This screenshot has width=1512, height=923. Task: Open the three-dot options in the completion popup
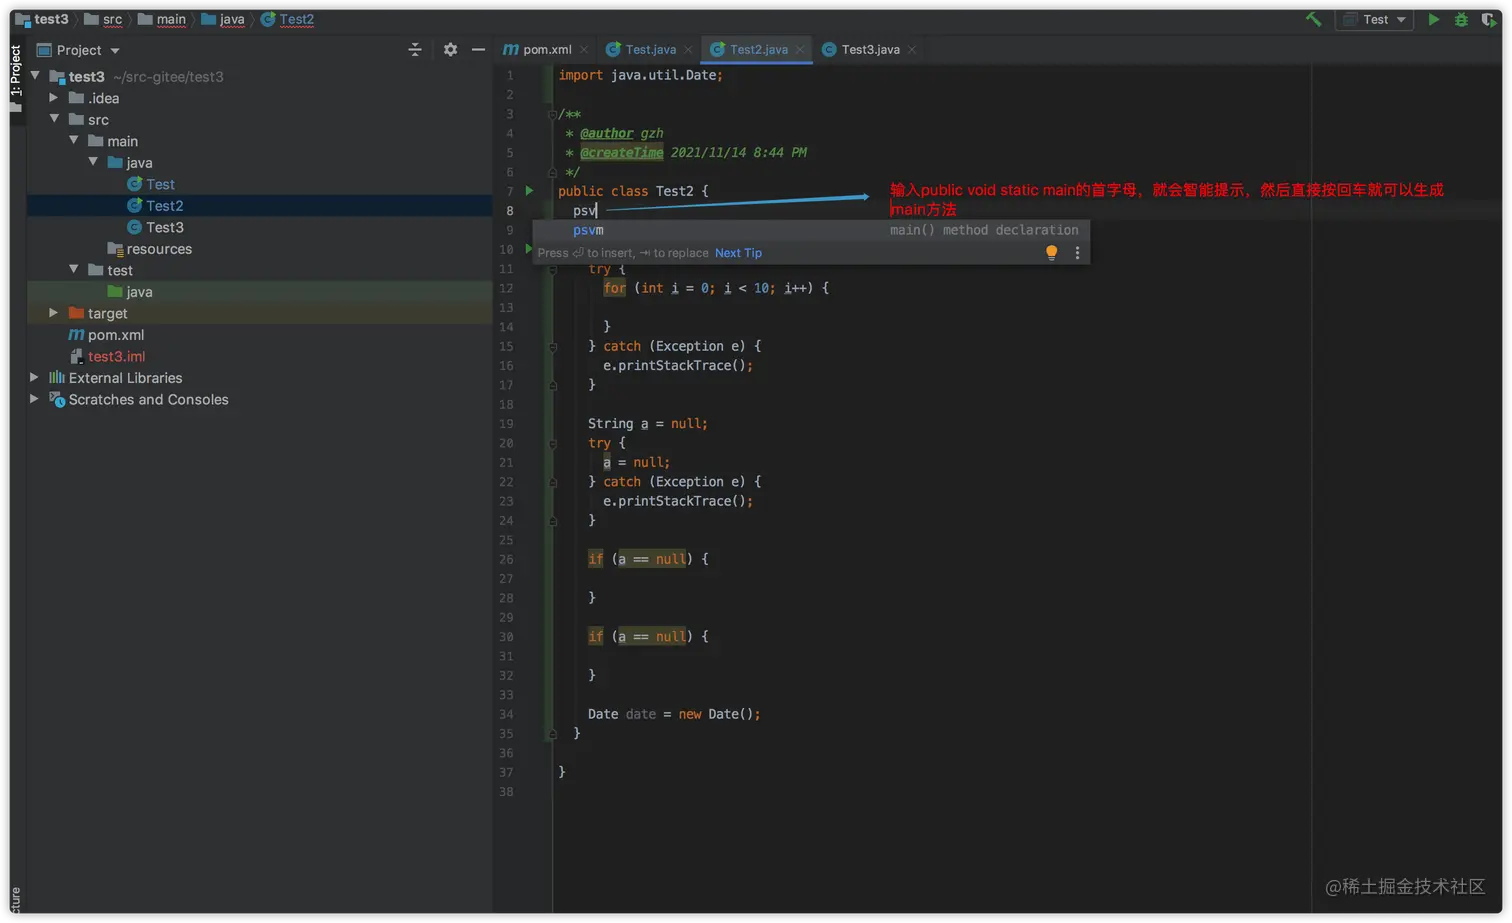pyautogui.click(x=1077, y=253)
